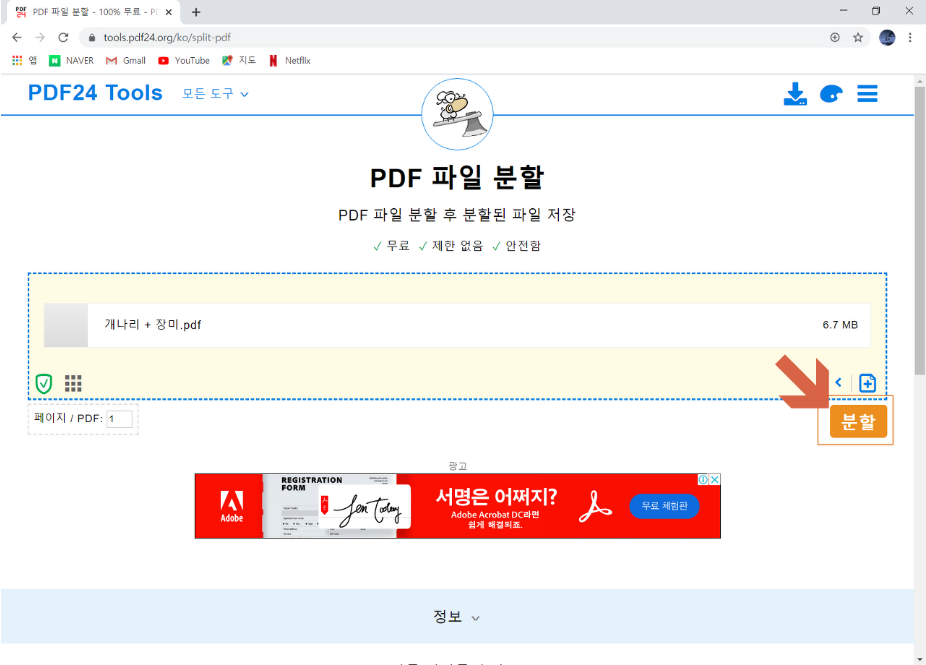The image size is (926, 665).
Task: Close the PDF 파일 분할 tab
Action: click(168, 12)
